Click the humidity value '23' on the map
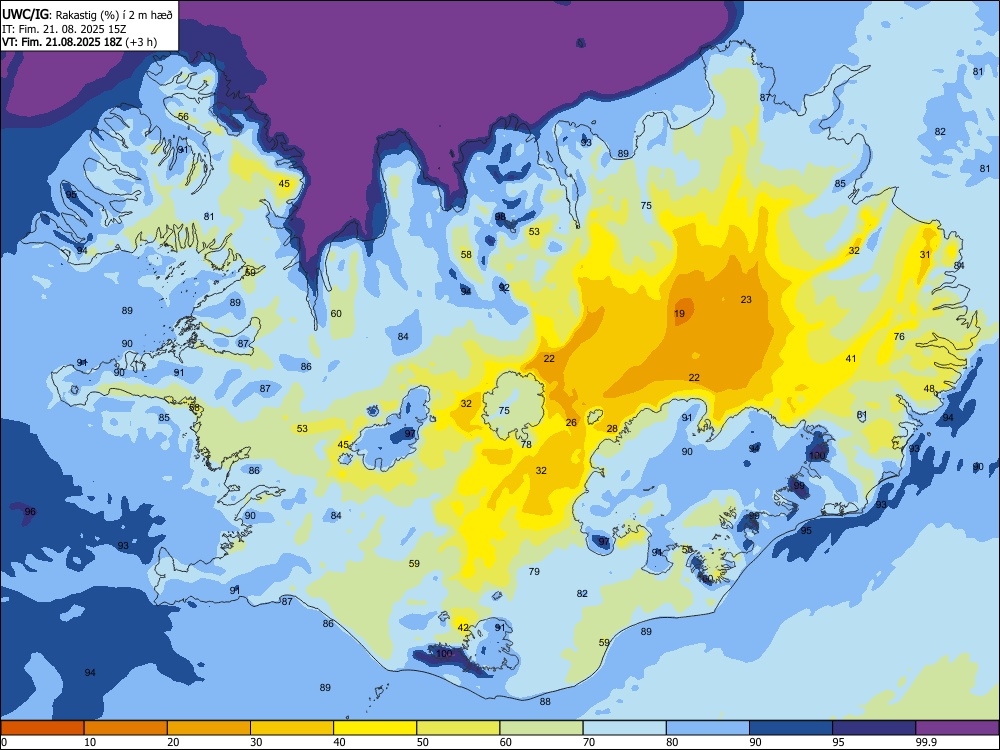The image size is (1000, 750). point(746,299)
